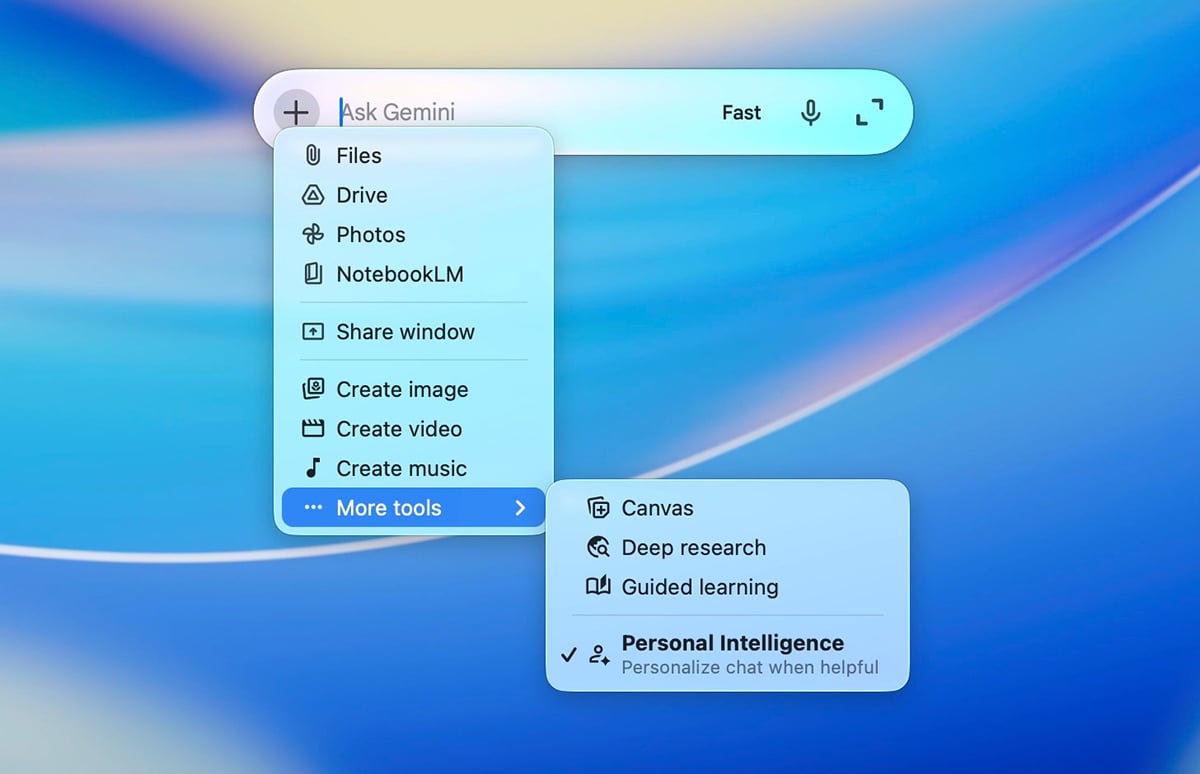This screenshot has height=774, width=1200.
Task: Click the Create video clapperboard icon
Action: click(313, 429)
